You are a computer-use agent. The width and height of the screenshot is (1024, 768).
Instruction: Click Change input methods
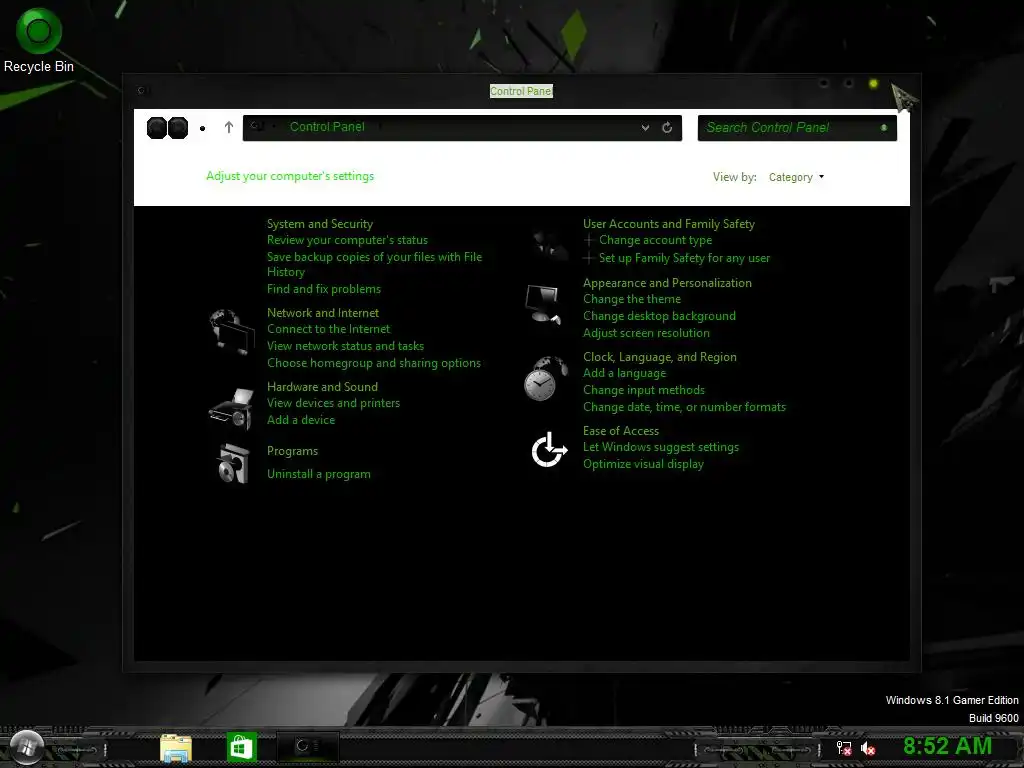tap(644, 390)
